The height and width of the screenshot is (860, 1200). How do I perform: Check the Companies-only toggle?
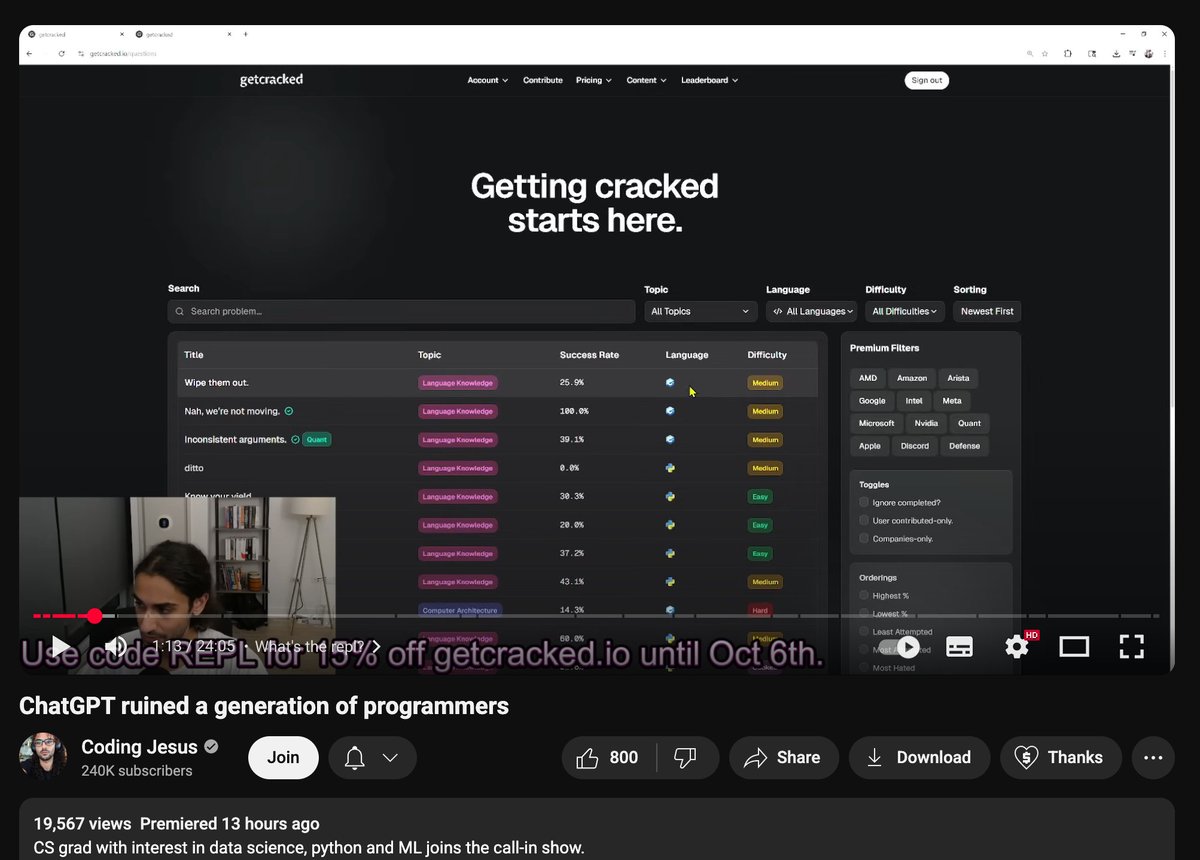[864, 539]
